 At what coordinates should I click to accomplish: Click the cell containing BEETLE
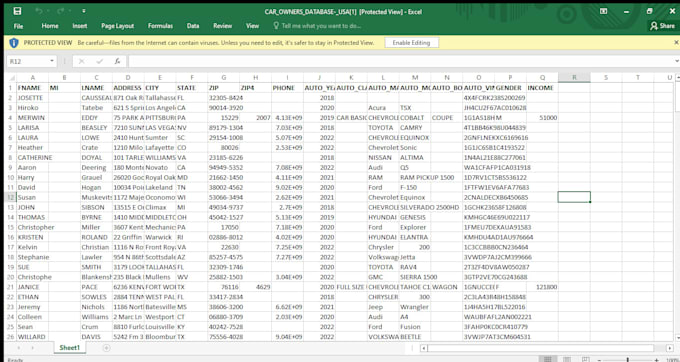tap(415, 337)
